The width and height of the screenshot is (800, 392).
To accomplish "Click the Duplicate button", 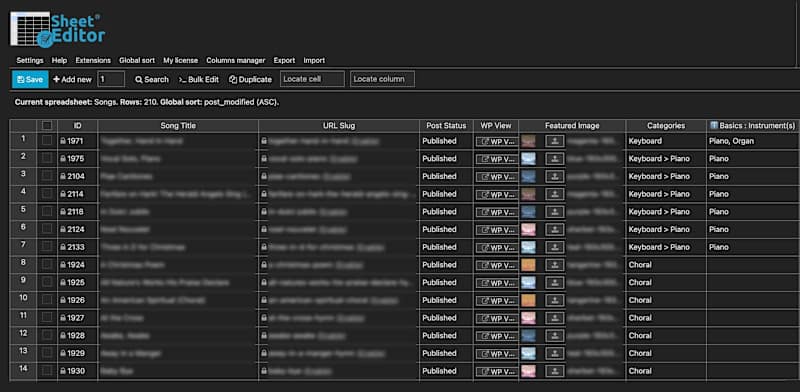I will [x=251, y=80].
